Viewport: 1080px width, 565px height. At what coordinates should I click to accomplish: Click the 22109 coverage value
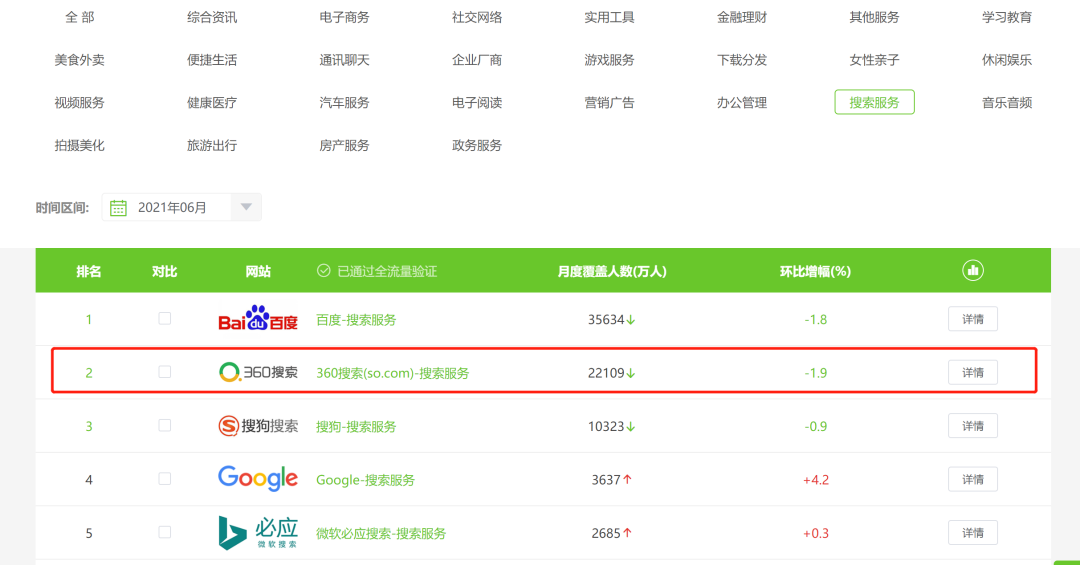point(606,373)
